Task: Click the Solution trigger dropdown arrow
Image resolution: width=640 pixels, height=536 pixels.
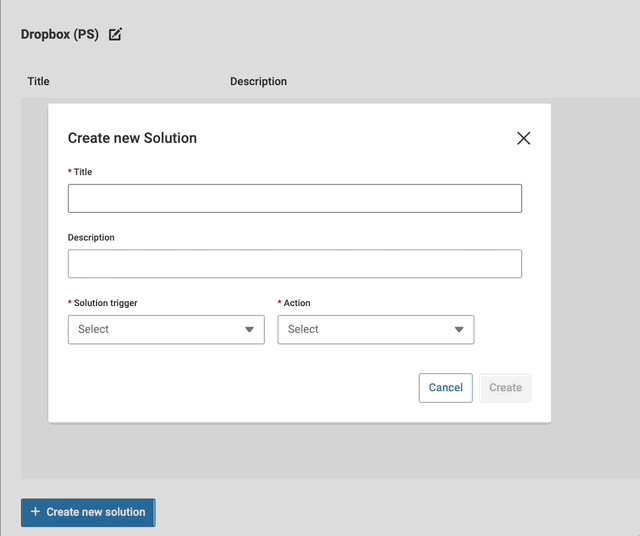Action: click(x=249, y=329)
